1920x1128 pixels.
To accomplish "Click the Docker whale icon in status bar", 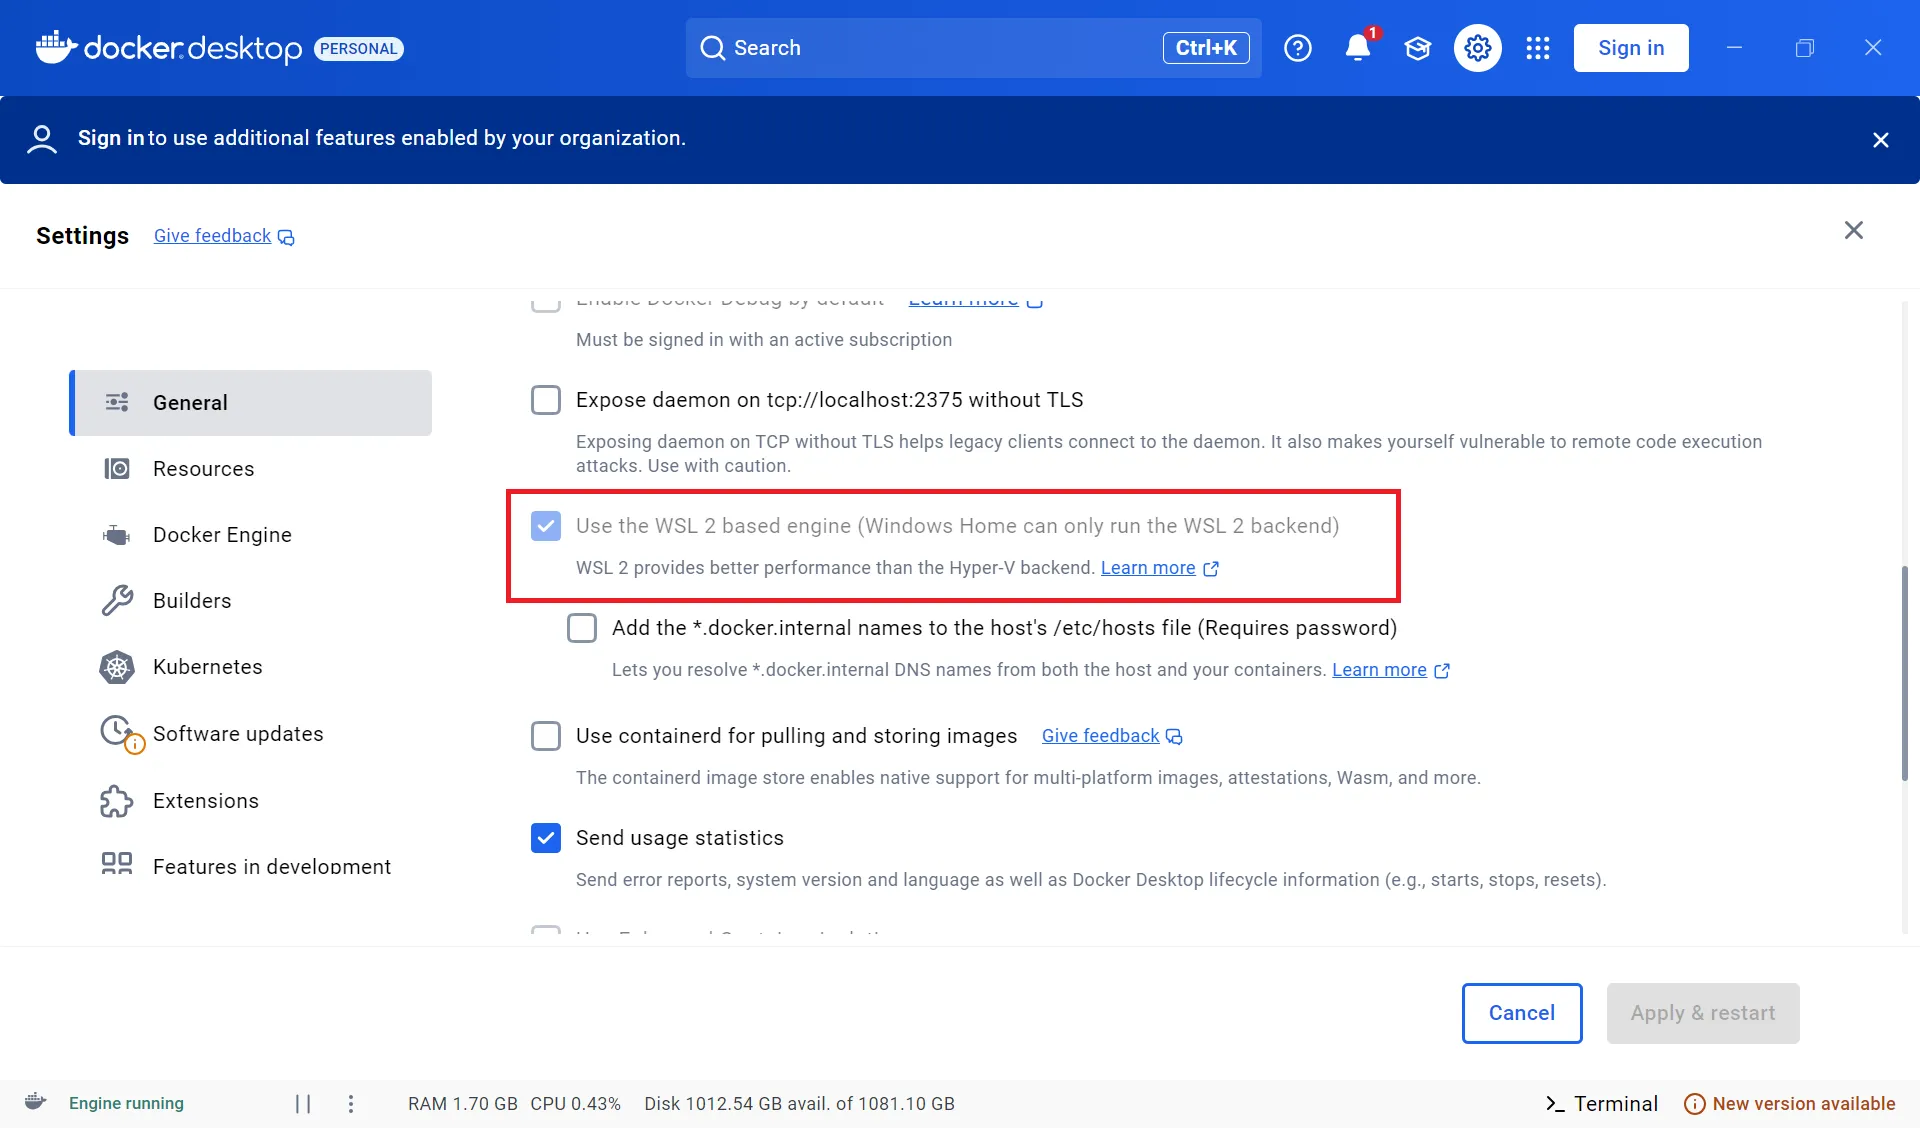I will (x=36, y=1102).
